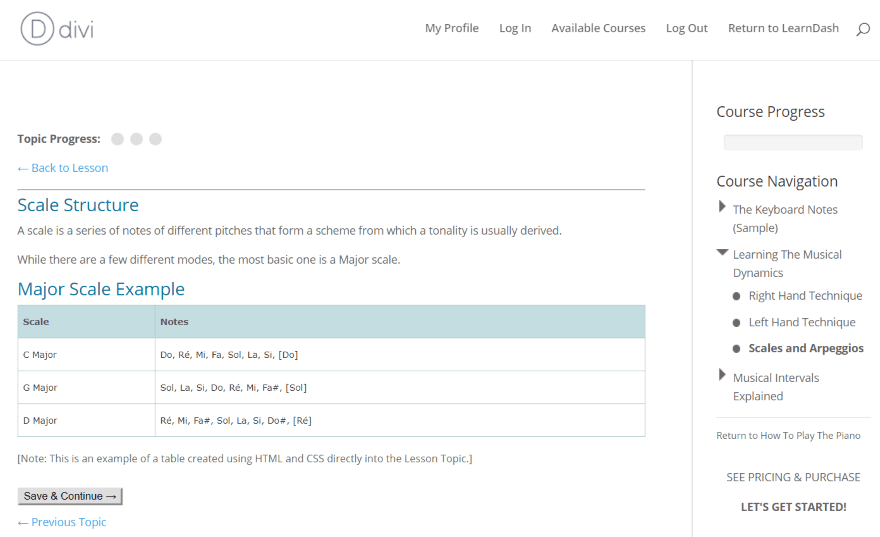Select Log Out in the header
The width and height of the screenshot is (880, 537).
pyautogui.click(x=687, y=28)
